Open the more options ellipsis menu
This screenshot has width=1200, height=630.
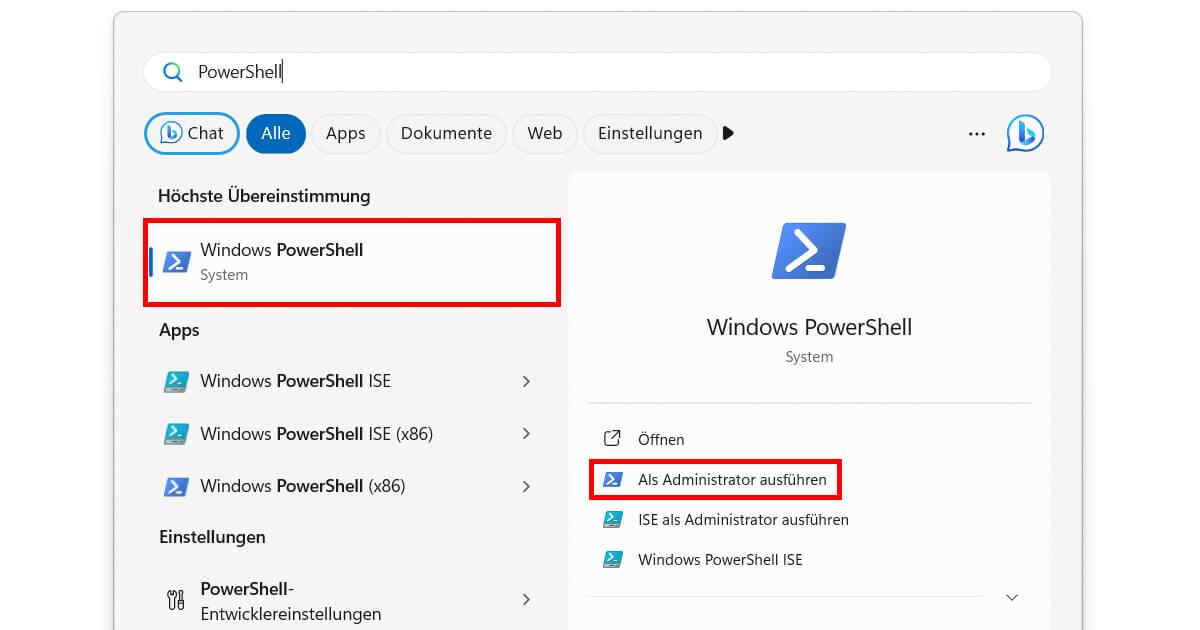(x=976, y=133)
